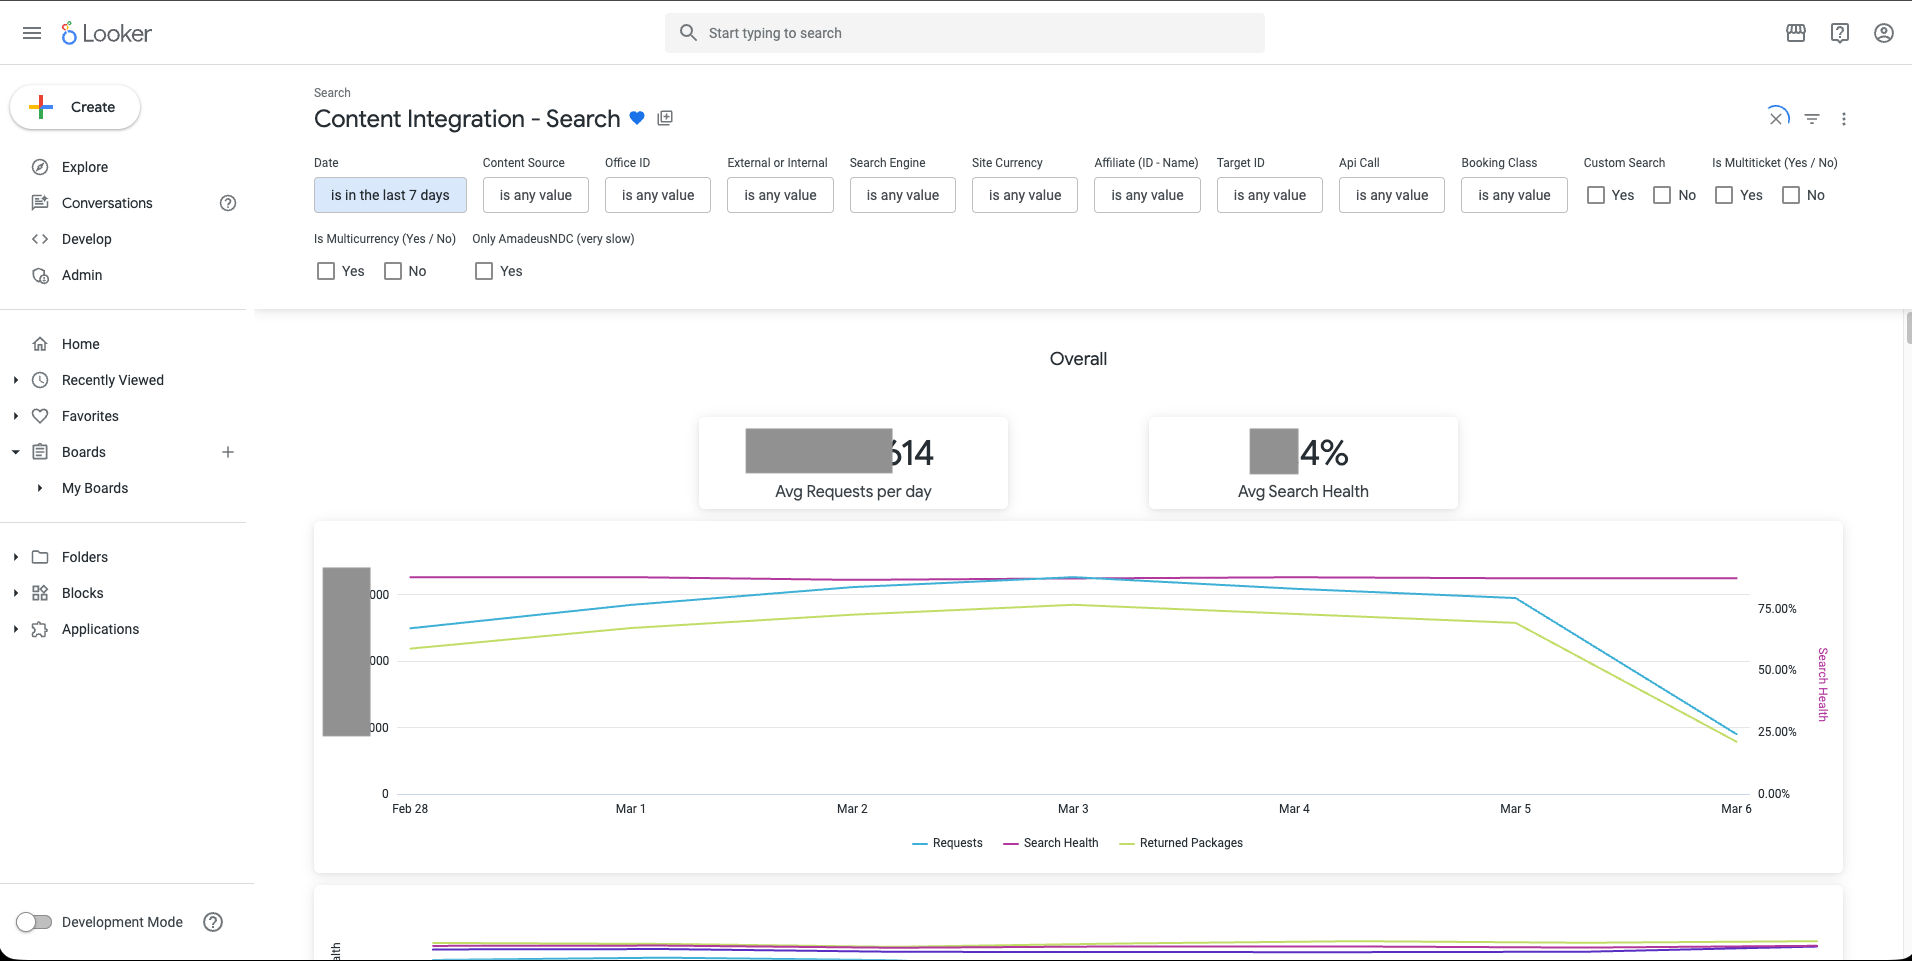
Task: Click the add to board icon
Action: [665, 118]
